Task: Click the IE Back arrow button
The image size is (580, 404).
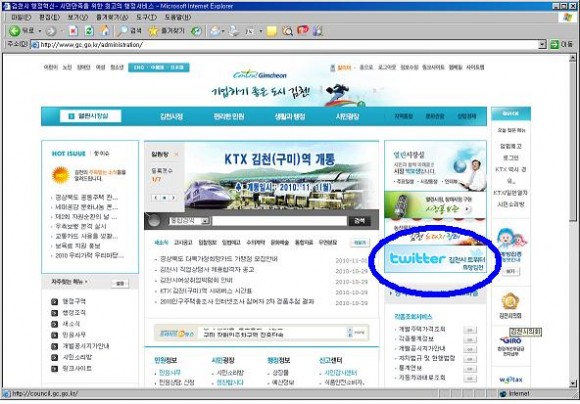Action: pyautogui.click(x=15, y=31)
